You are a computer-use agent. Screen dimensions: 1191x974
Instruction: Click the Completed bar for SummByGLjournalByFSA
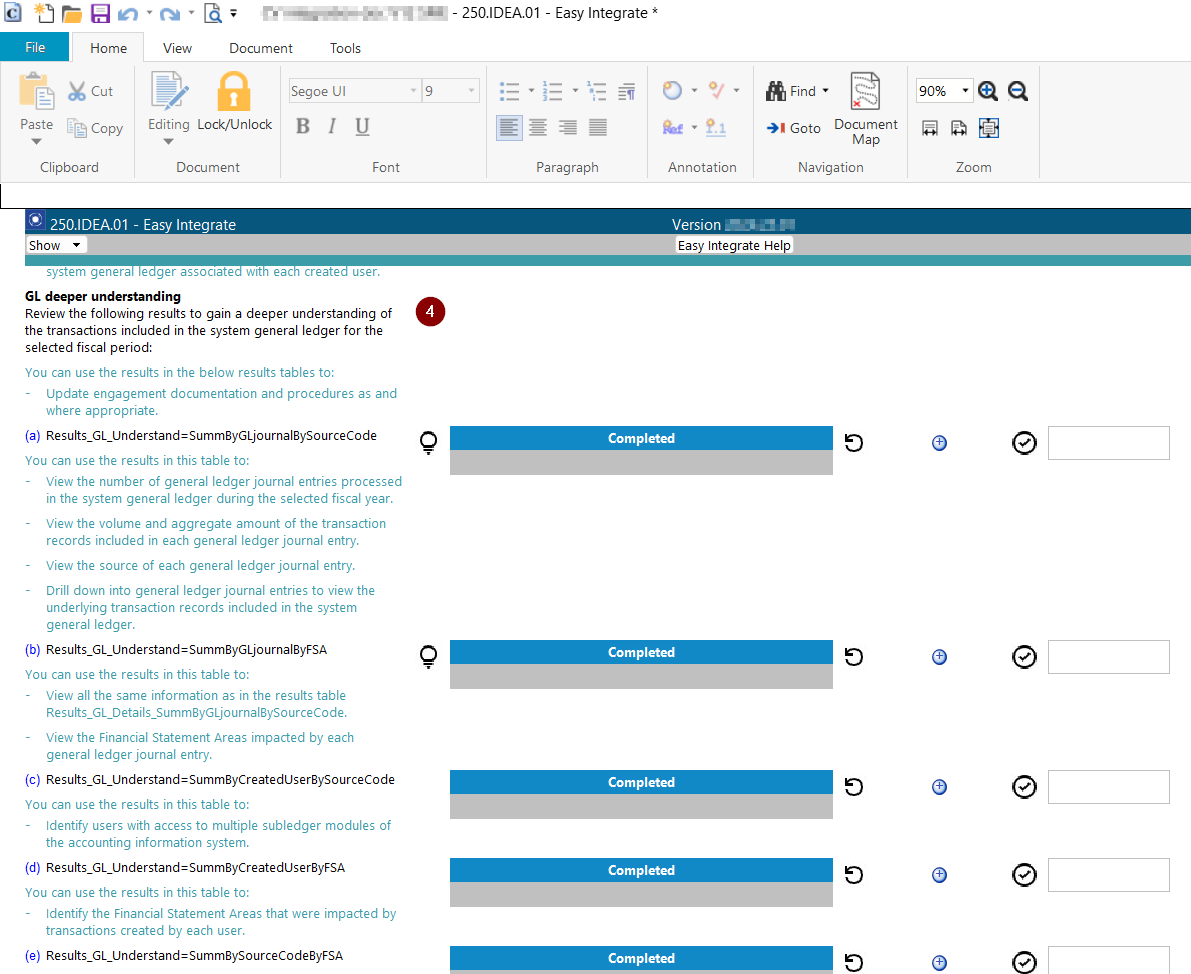tap(641, 653)
